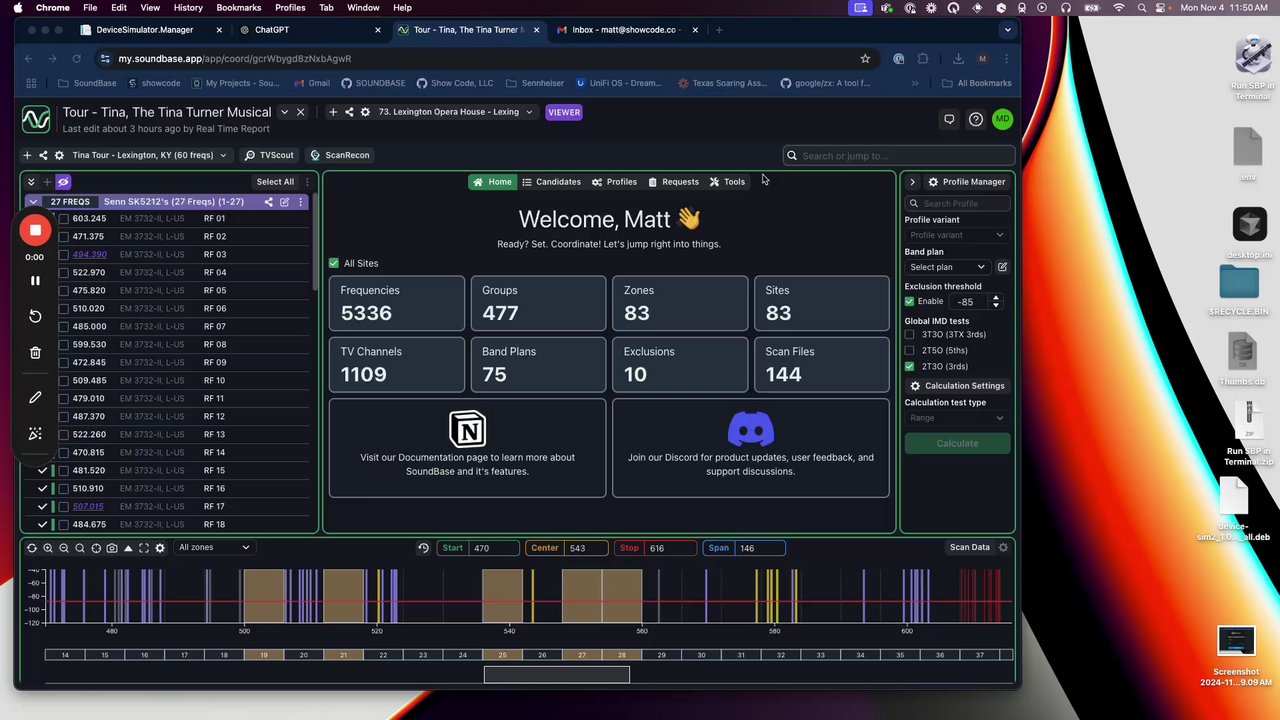Open the Profile Manager button
The image size is (1280, 720).
coord(966,182)
